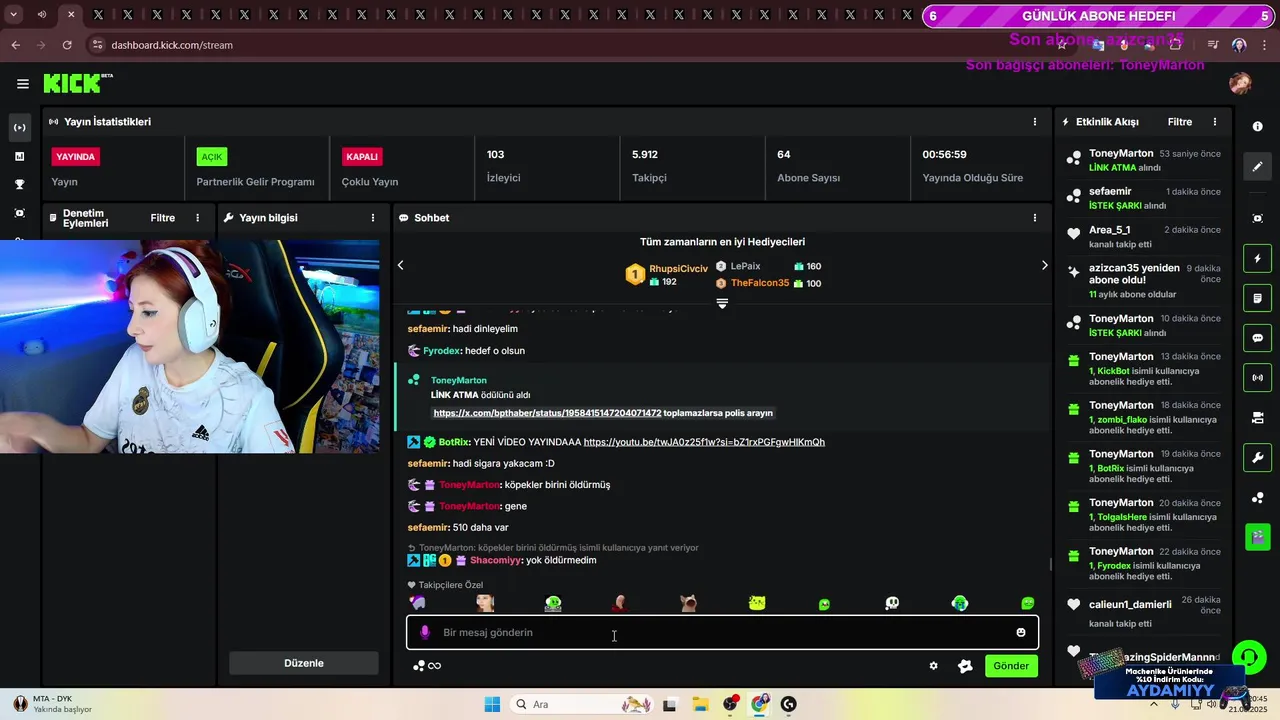Screen dimensions: 1280x720
Task: Click the badge icon next to Gönder
Action: pyautogui.click(x=965, y=666)
